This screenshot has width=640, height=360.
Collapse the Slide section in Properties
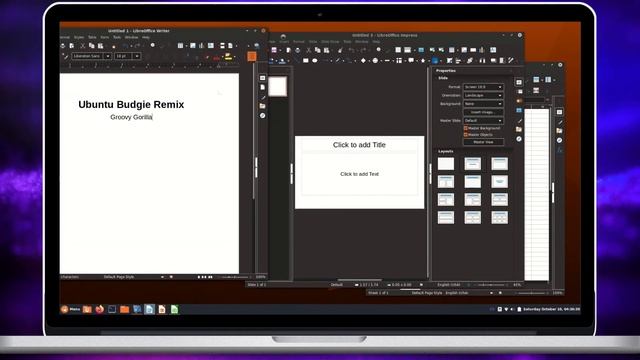442,78
